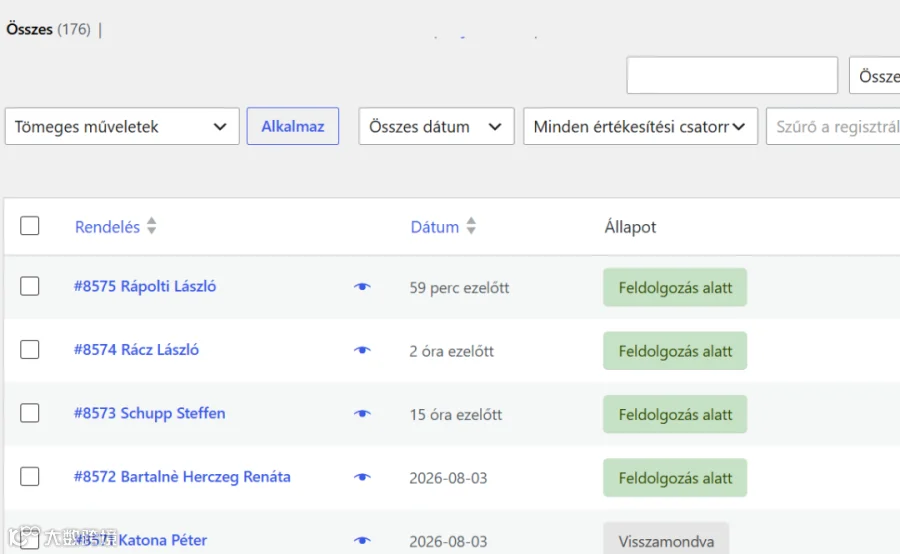Sort orders by Dátum column header
Screen dimensions: 900x554
[435, 227]
